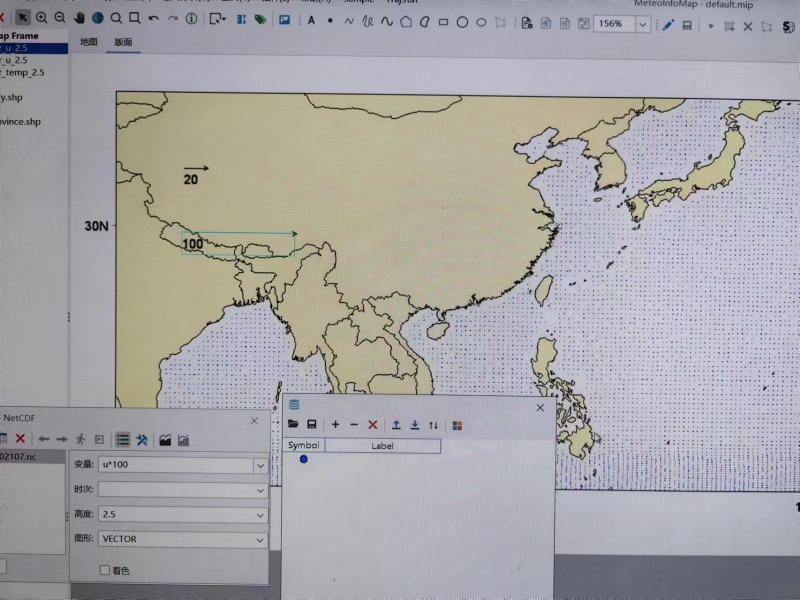Expand the 图形 VECTOR dropdown
Screen dimensions: 800x600
[x=260, y=539]
